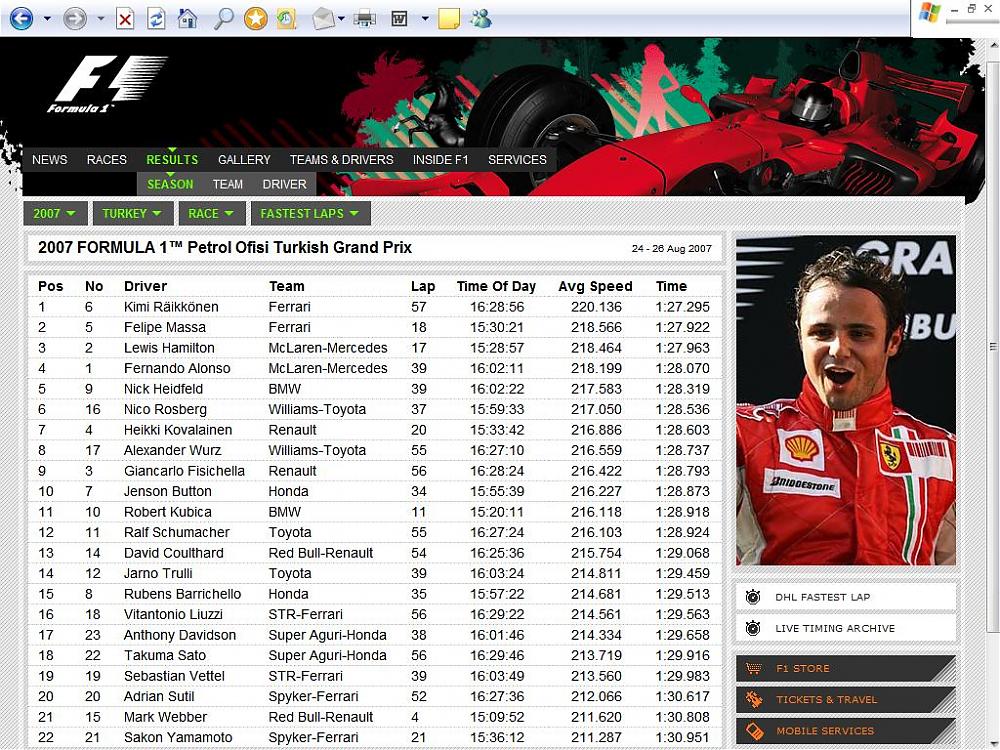Click the Stop loading icon with red X

coord(125,18)
